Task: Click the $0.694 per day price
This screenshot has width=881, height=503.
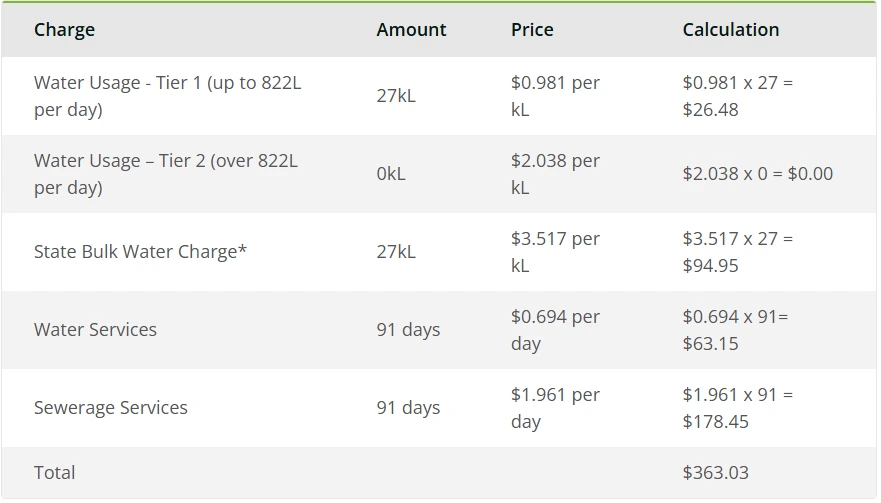Action: (555, 330)
